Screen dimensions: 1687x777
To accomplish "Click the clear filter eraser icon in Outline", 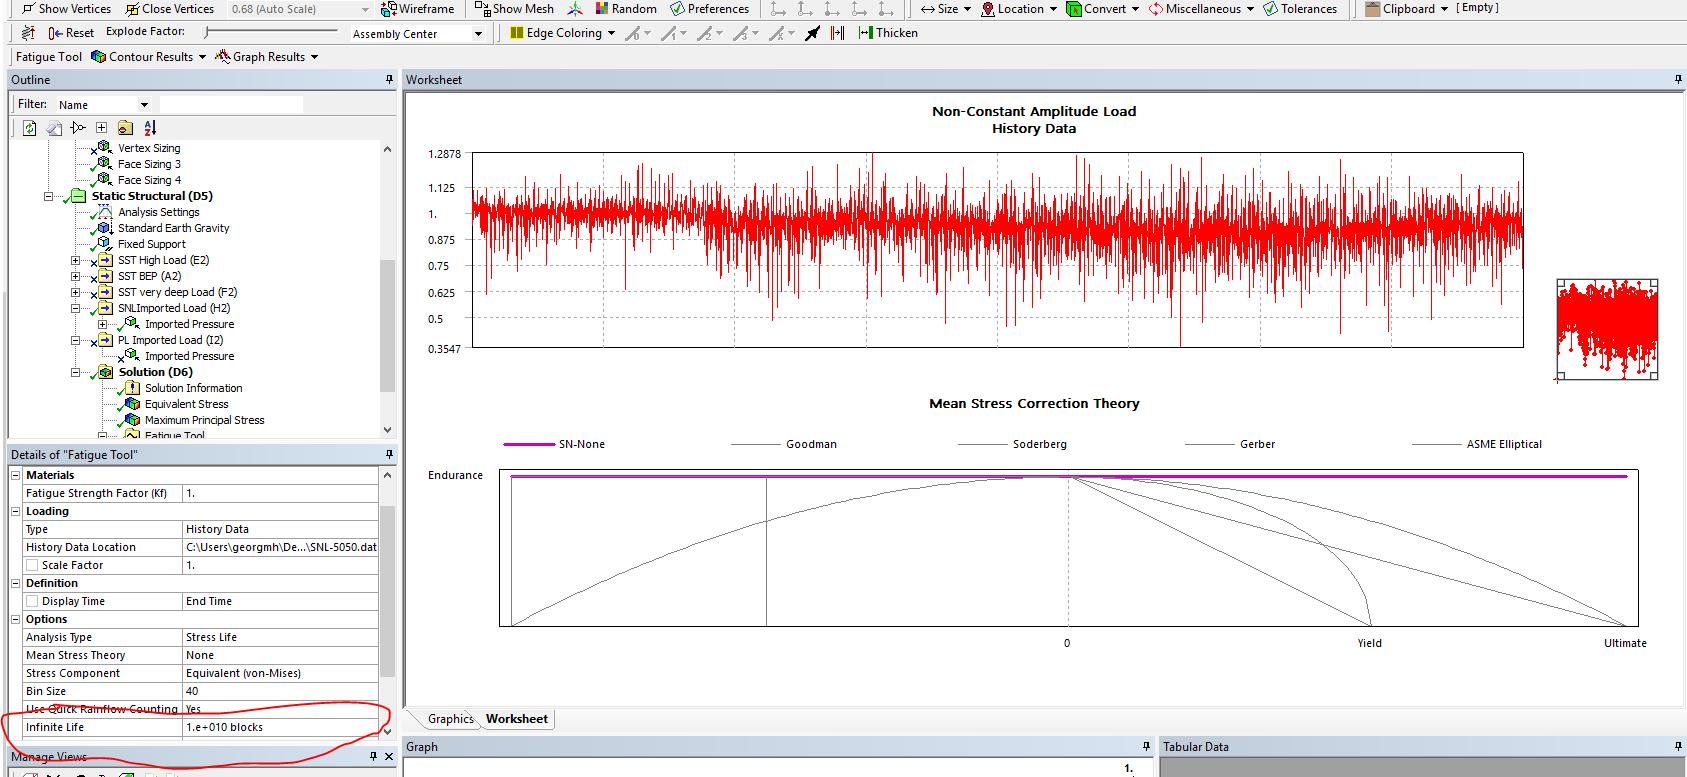I will pyautogui.click(x=54, y=128).
